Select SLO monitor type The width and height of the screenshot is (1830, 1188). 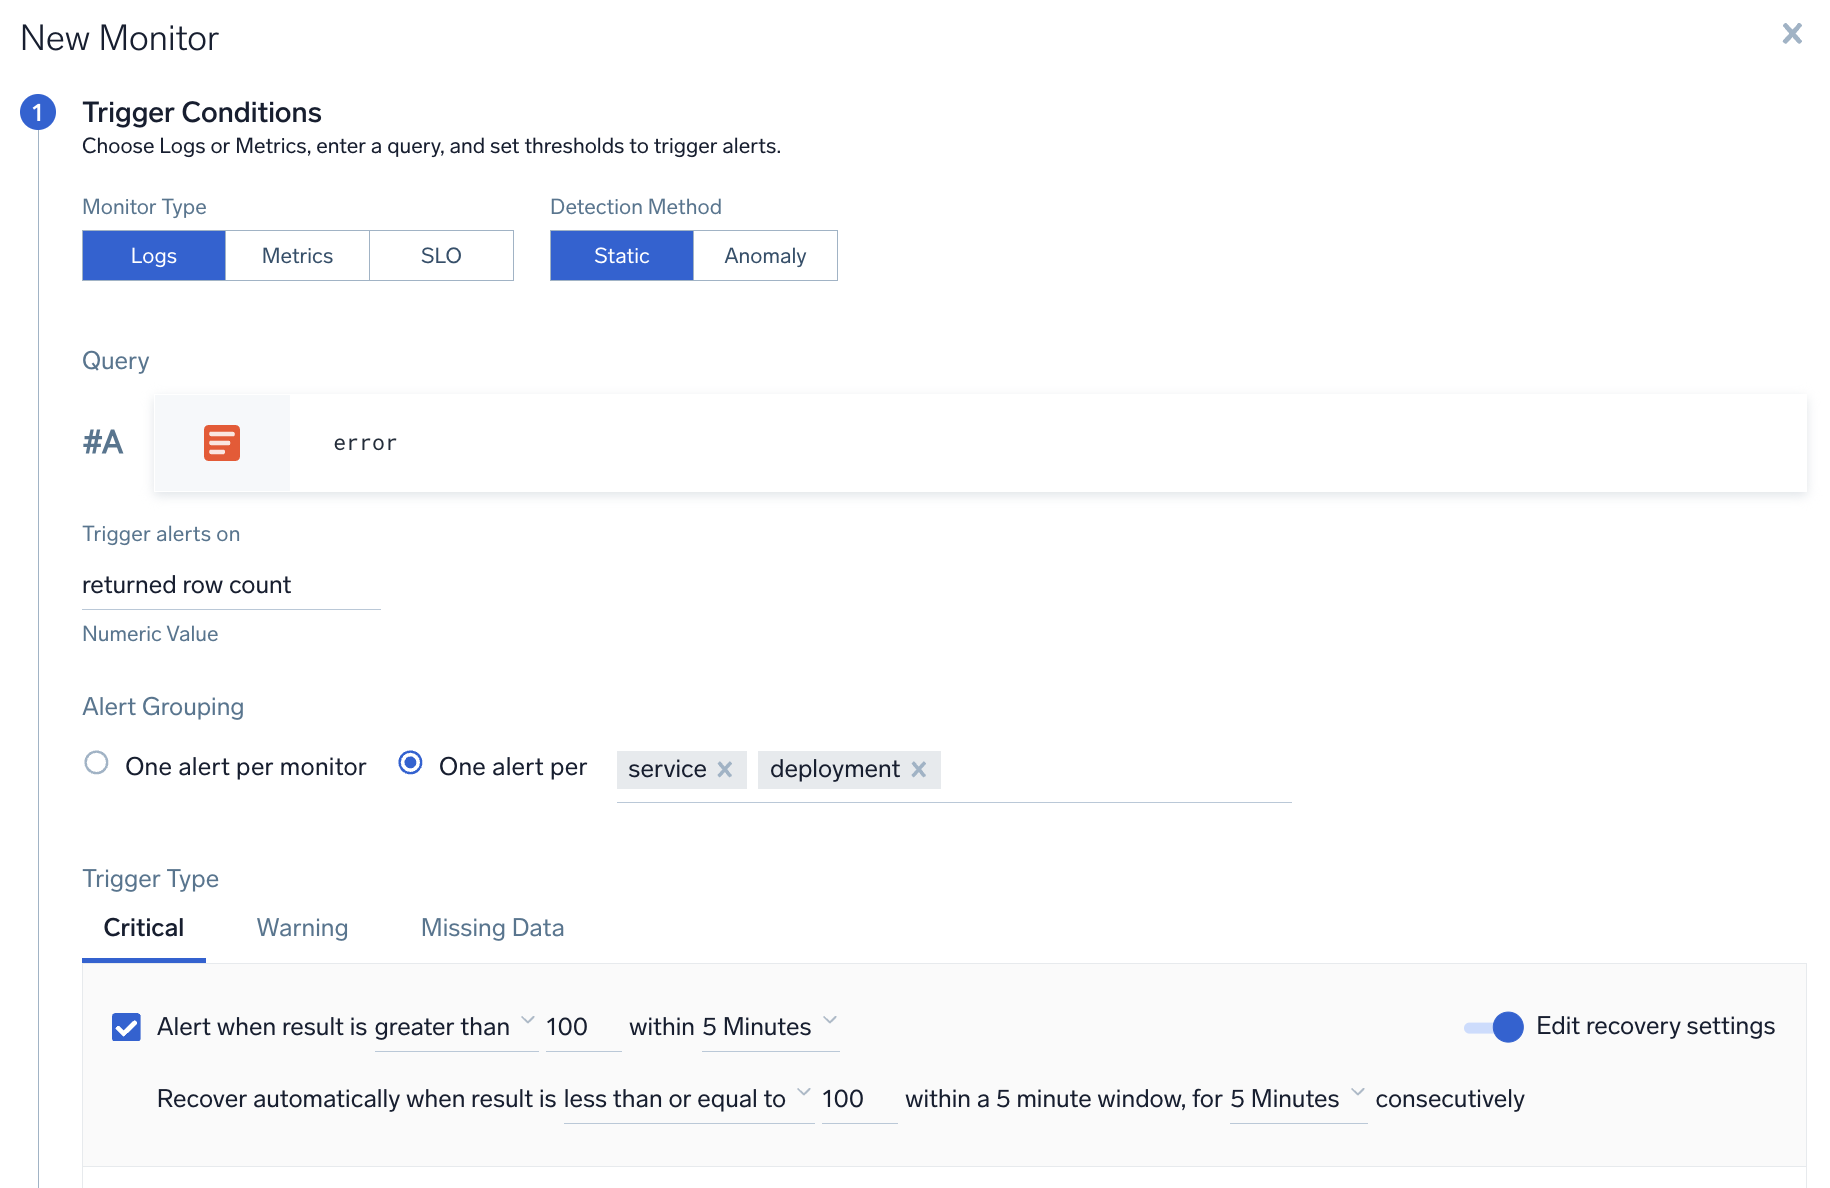[x=441, y=256]
